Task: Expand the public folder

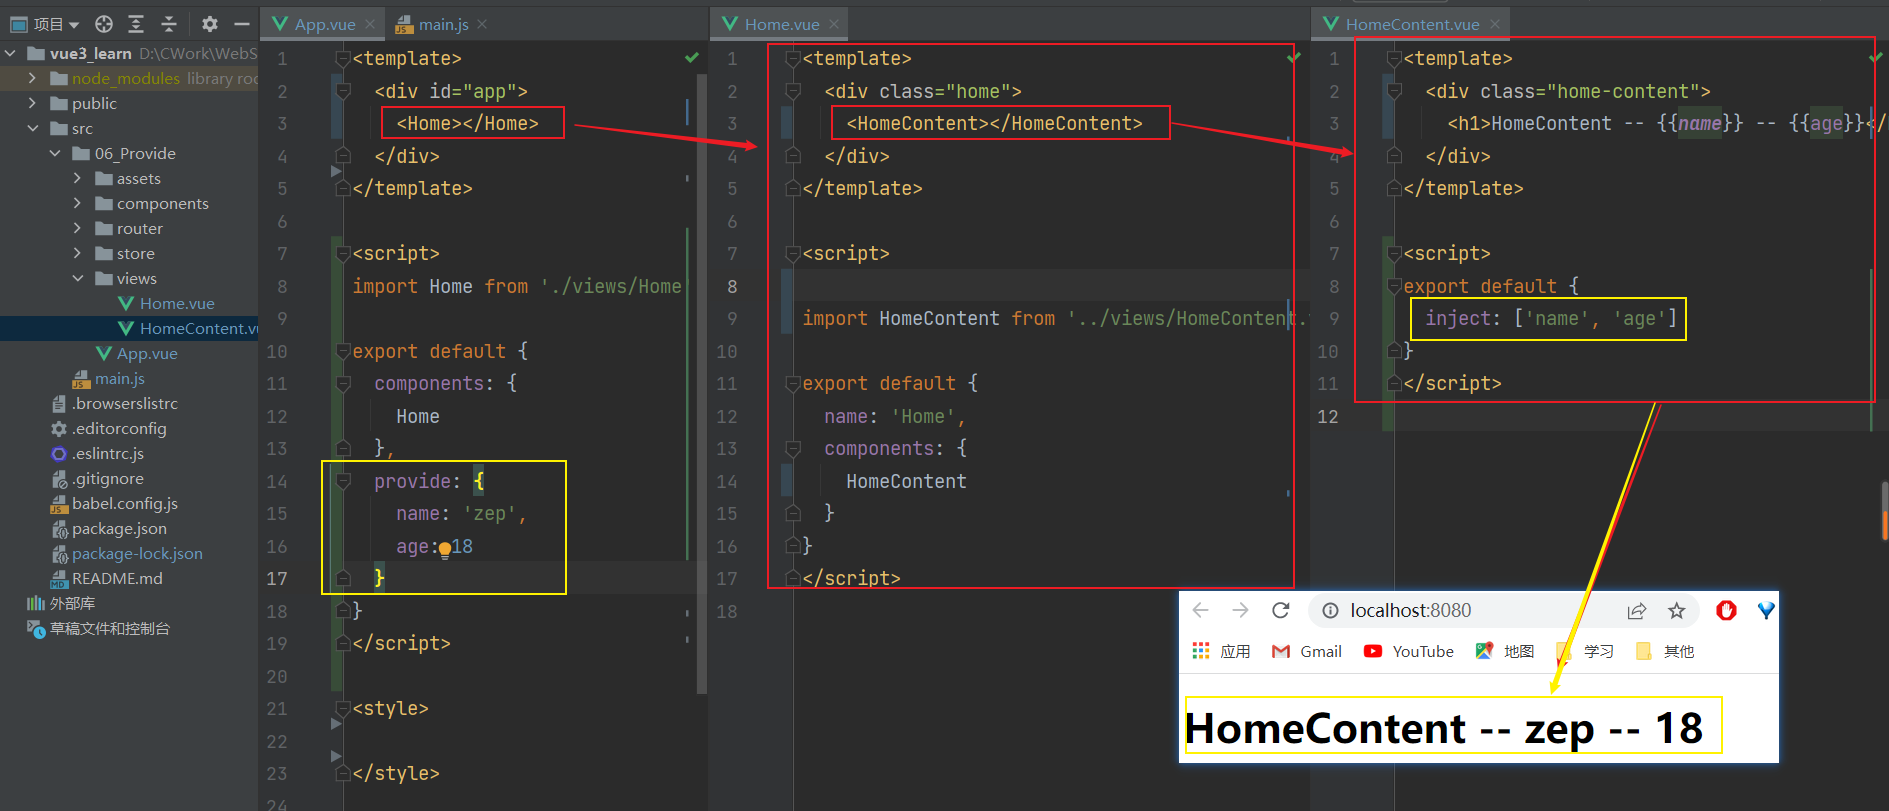Action: [x=33, y=103]
